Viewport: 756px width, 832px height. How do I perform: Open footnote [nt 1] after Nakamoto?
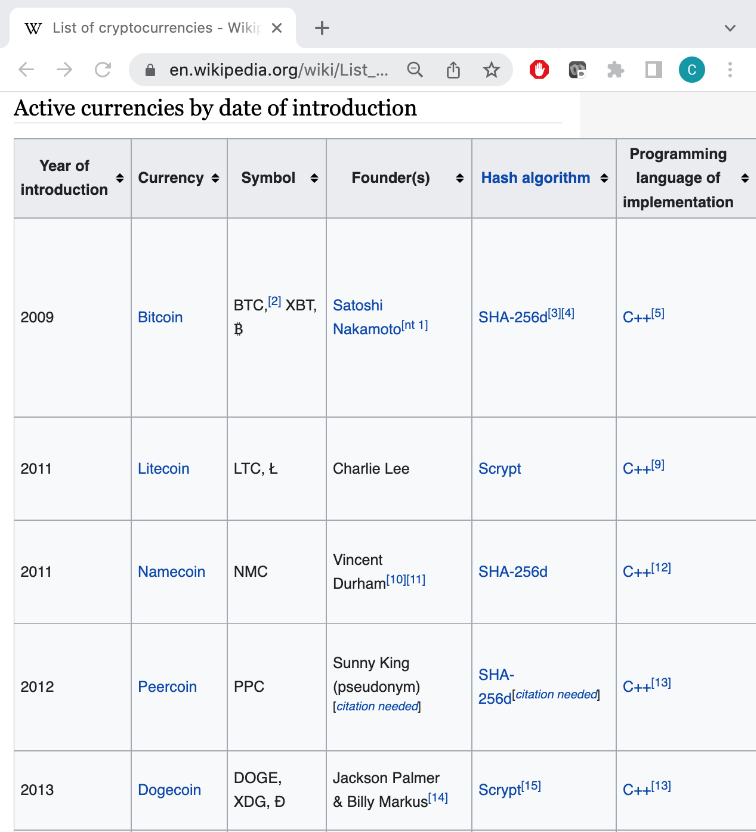[x=414, y=325]
